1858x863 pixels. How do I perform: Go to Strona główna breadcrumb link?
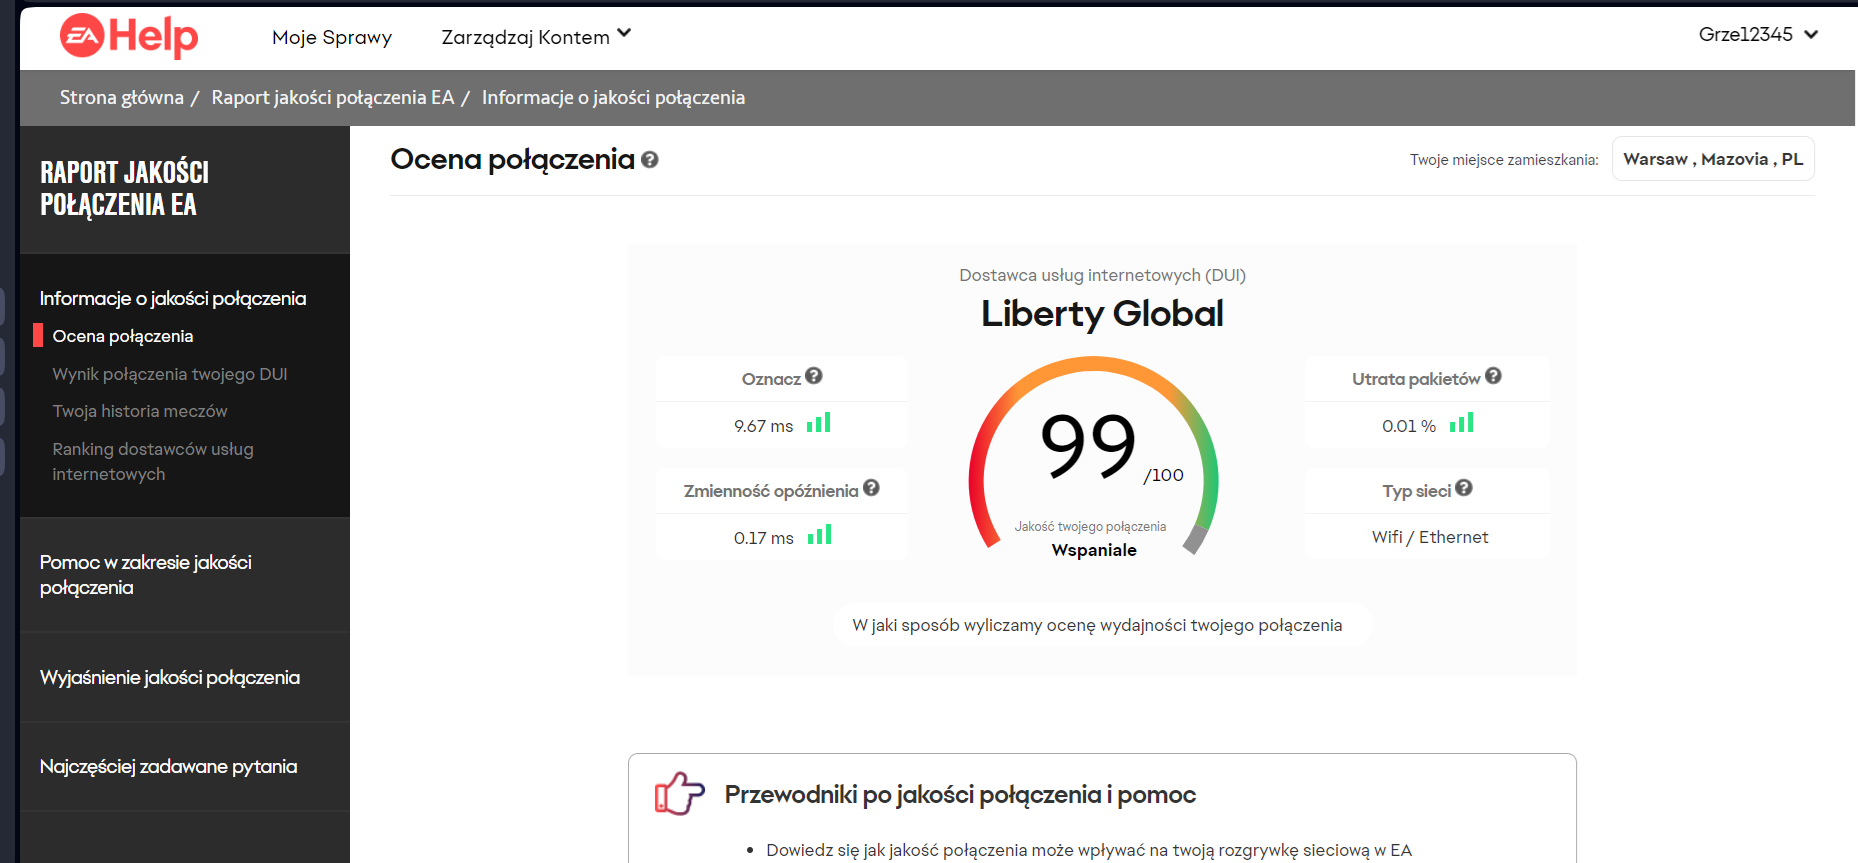coord(122,98)
